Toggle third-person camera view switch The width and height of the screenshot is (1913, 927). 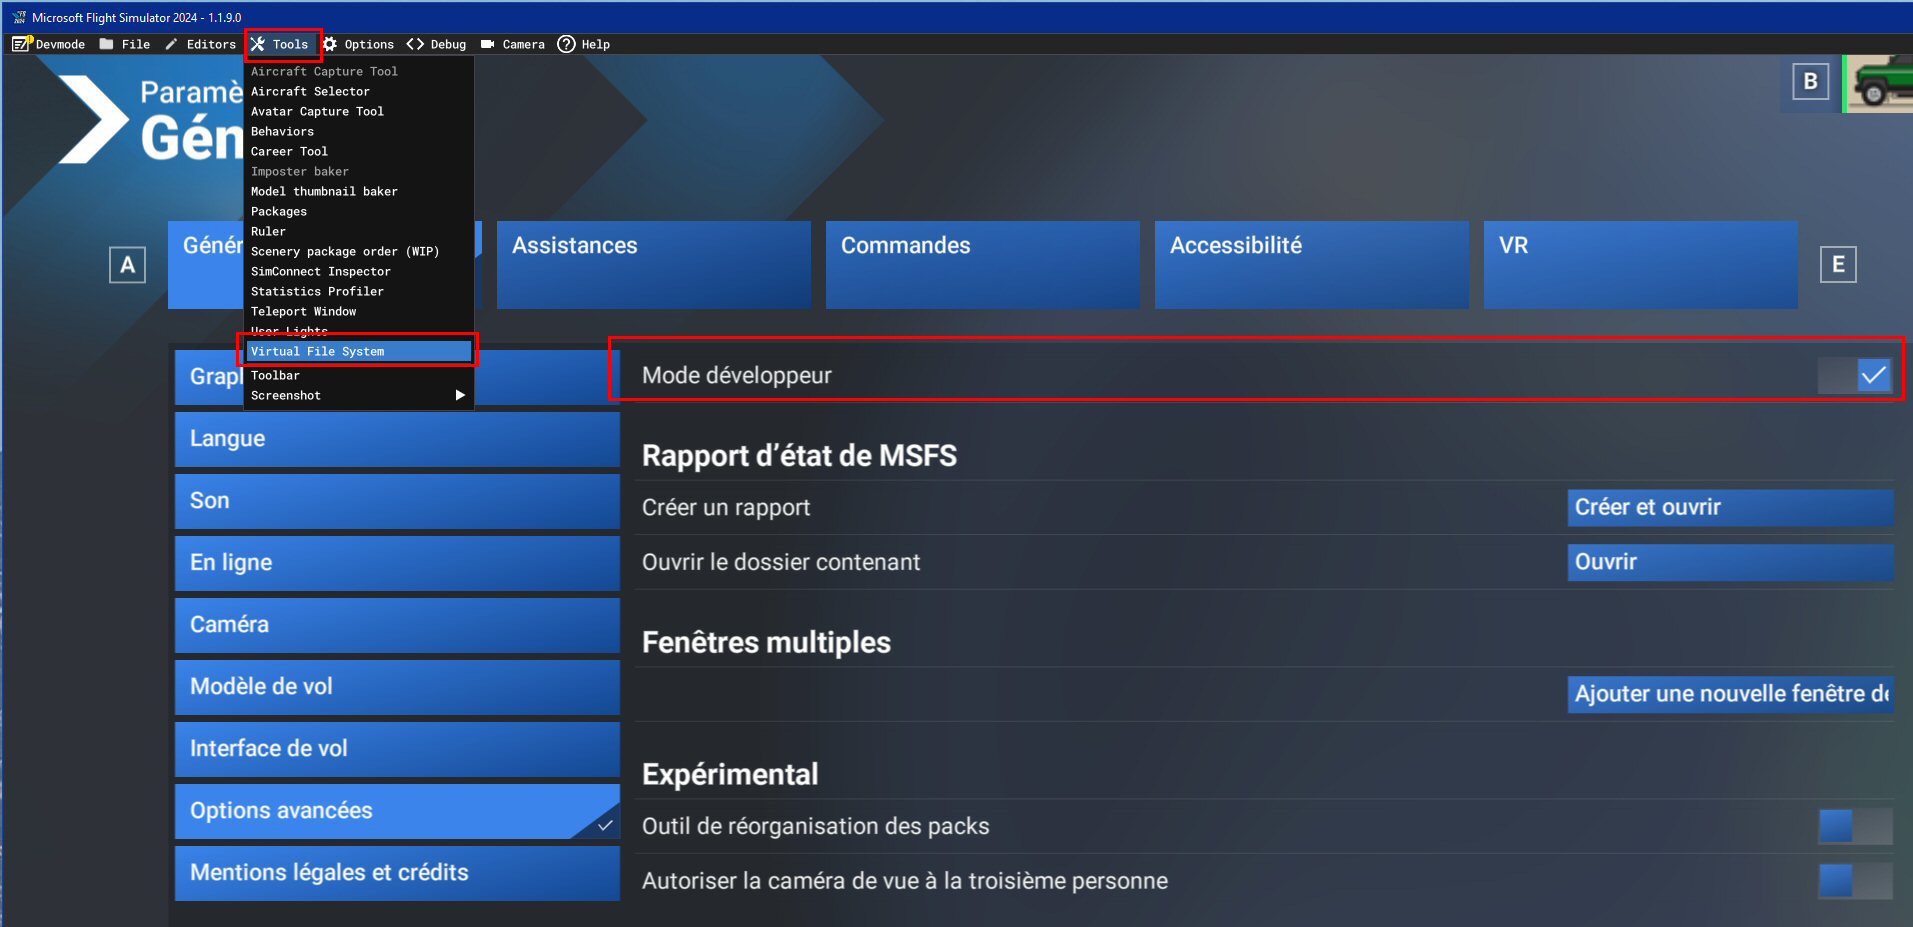pyautogui.click(x=1855, y=881)
